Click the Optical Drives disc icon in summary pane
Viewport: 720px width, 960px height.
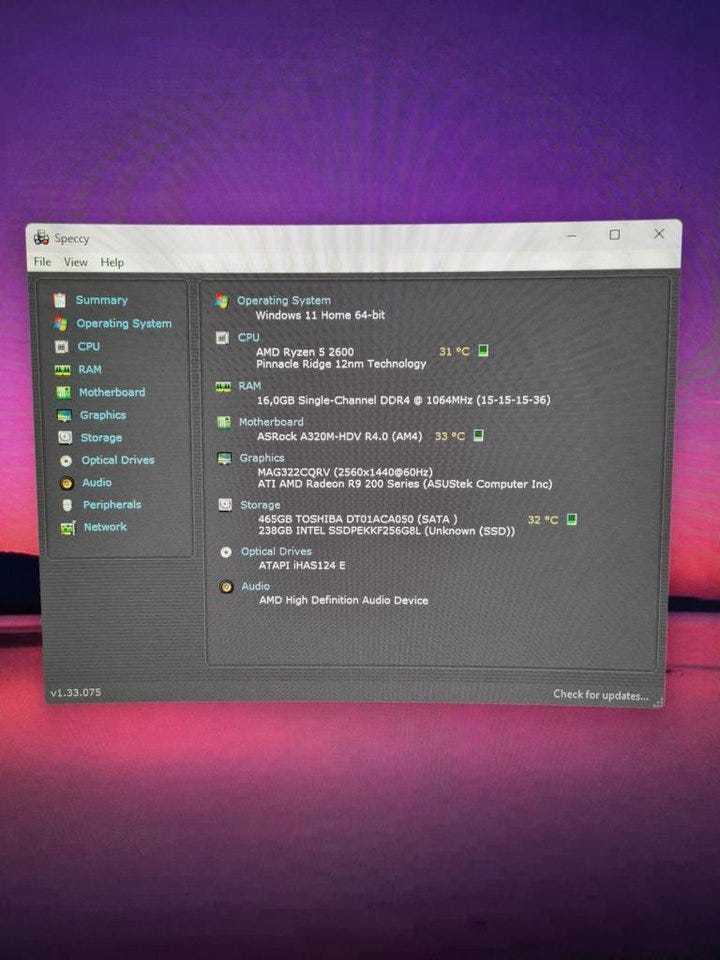click(226, 552)
